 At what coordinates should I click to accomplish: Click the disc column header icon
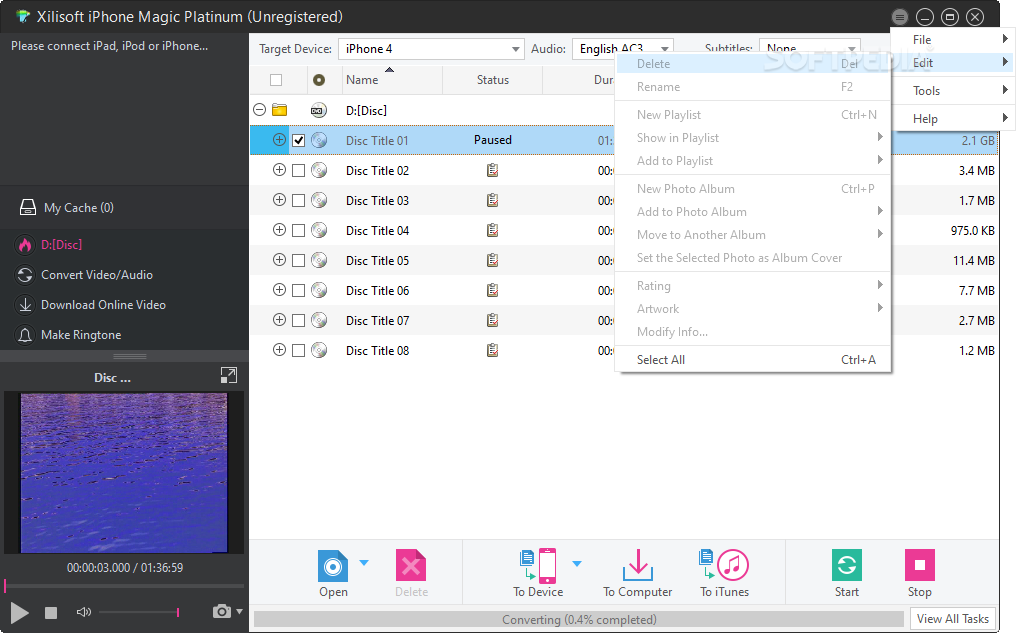point(318,80)
